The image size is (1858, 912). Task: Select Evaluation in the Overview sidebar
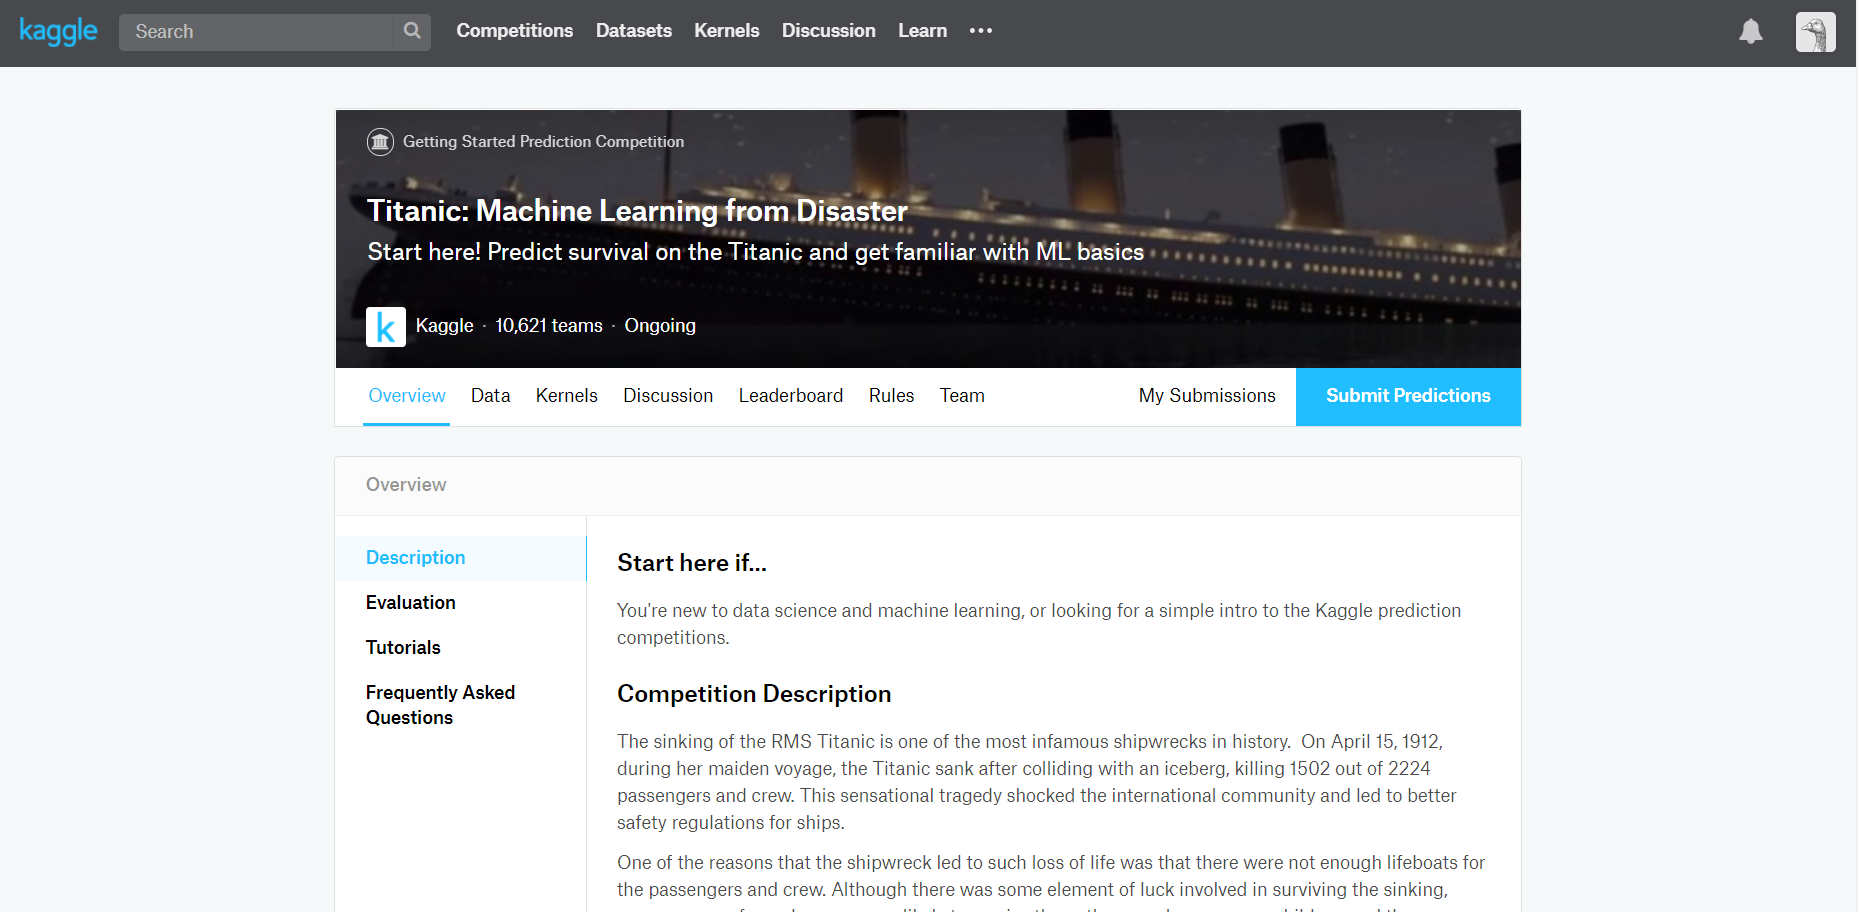click(x=410, y=602)
